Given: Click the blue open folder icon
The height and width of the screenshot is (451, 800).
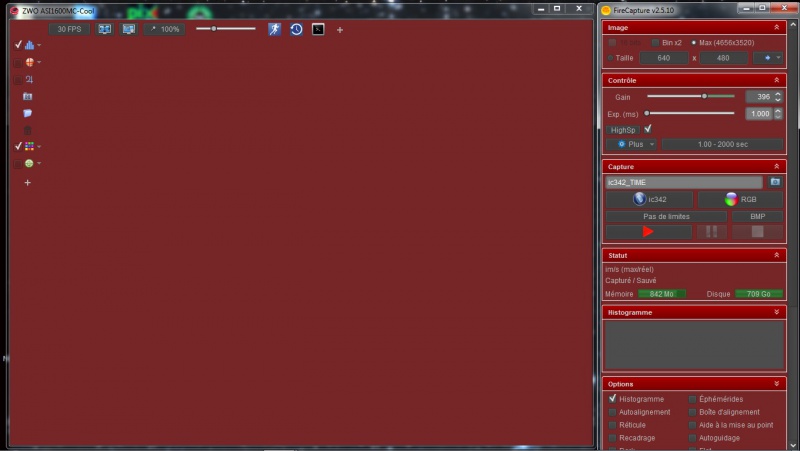Looking at the screenshot, I should (x=28, y=113).
